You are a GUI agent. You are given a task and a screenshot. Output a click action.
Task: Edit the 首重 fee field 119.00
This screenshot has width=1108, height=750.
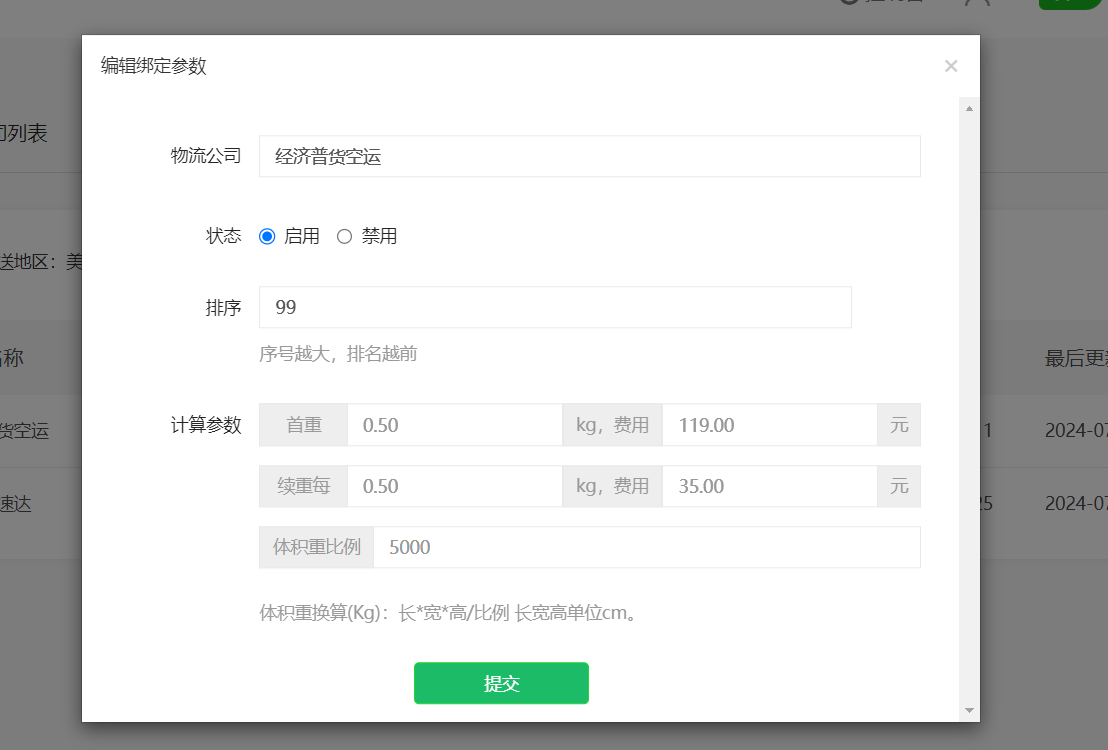click(770, 425)
